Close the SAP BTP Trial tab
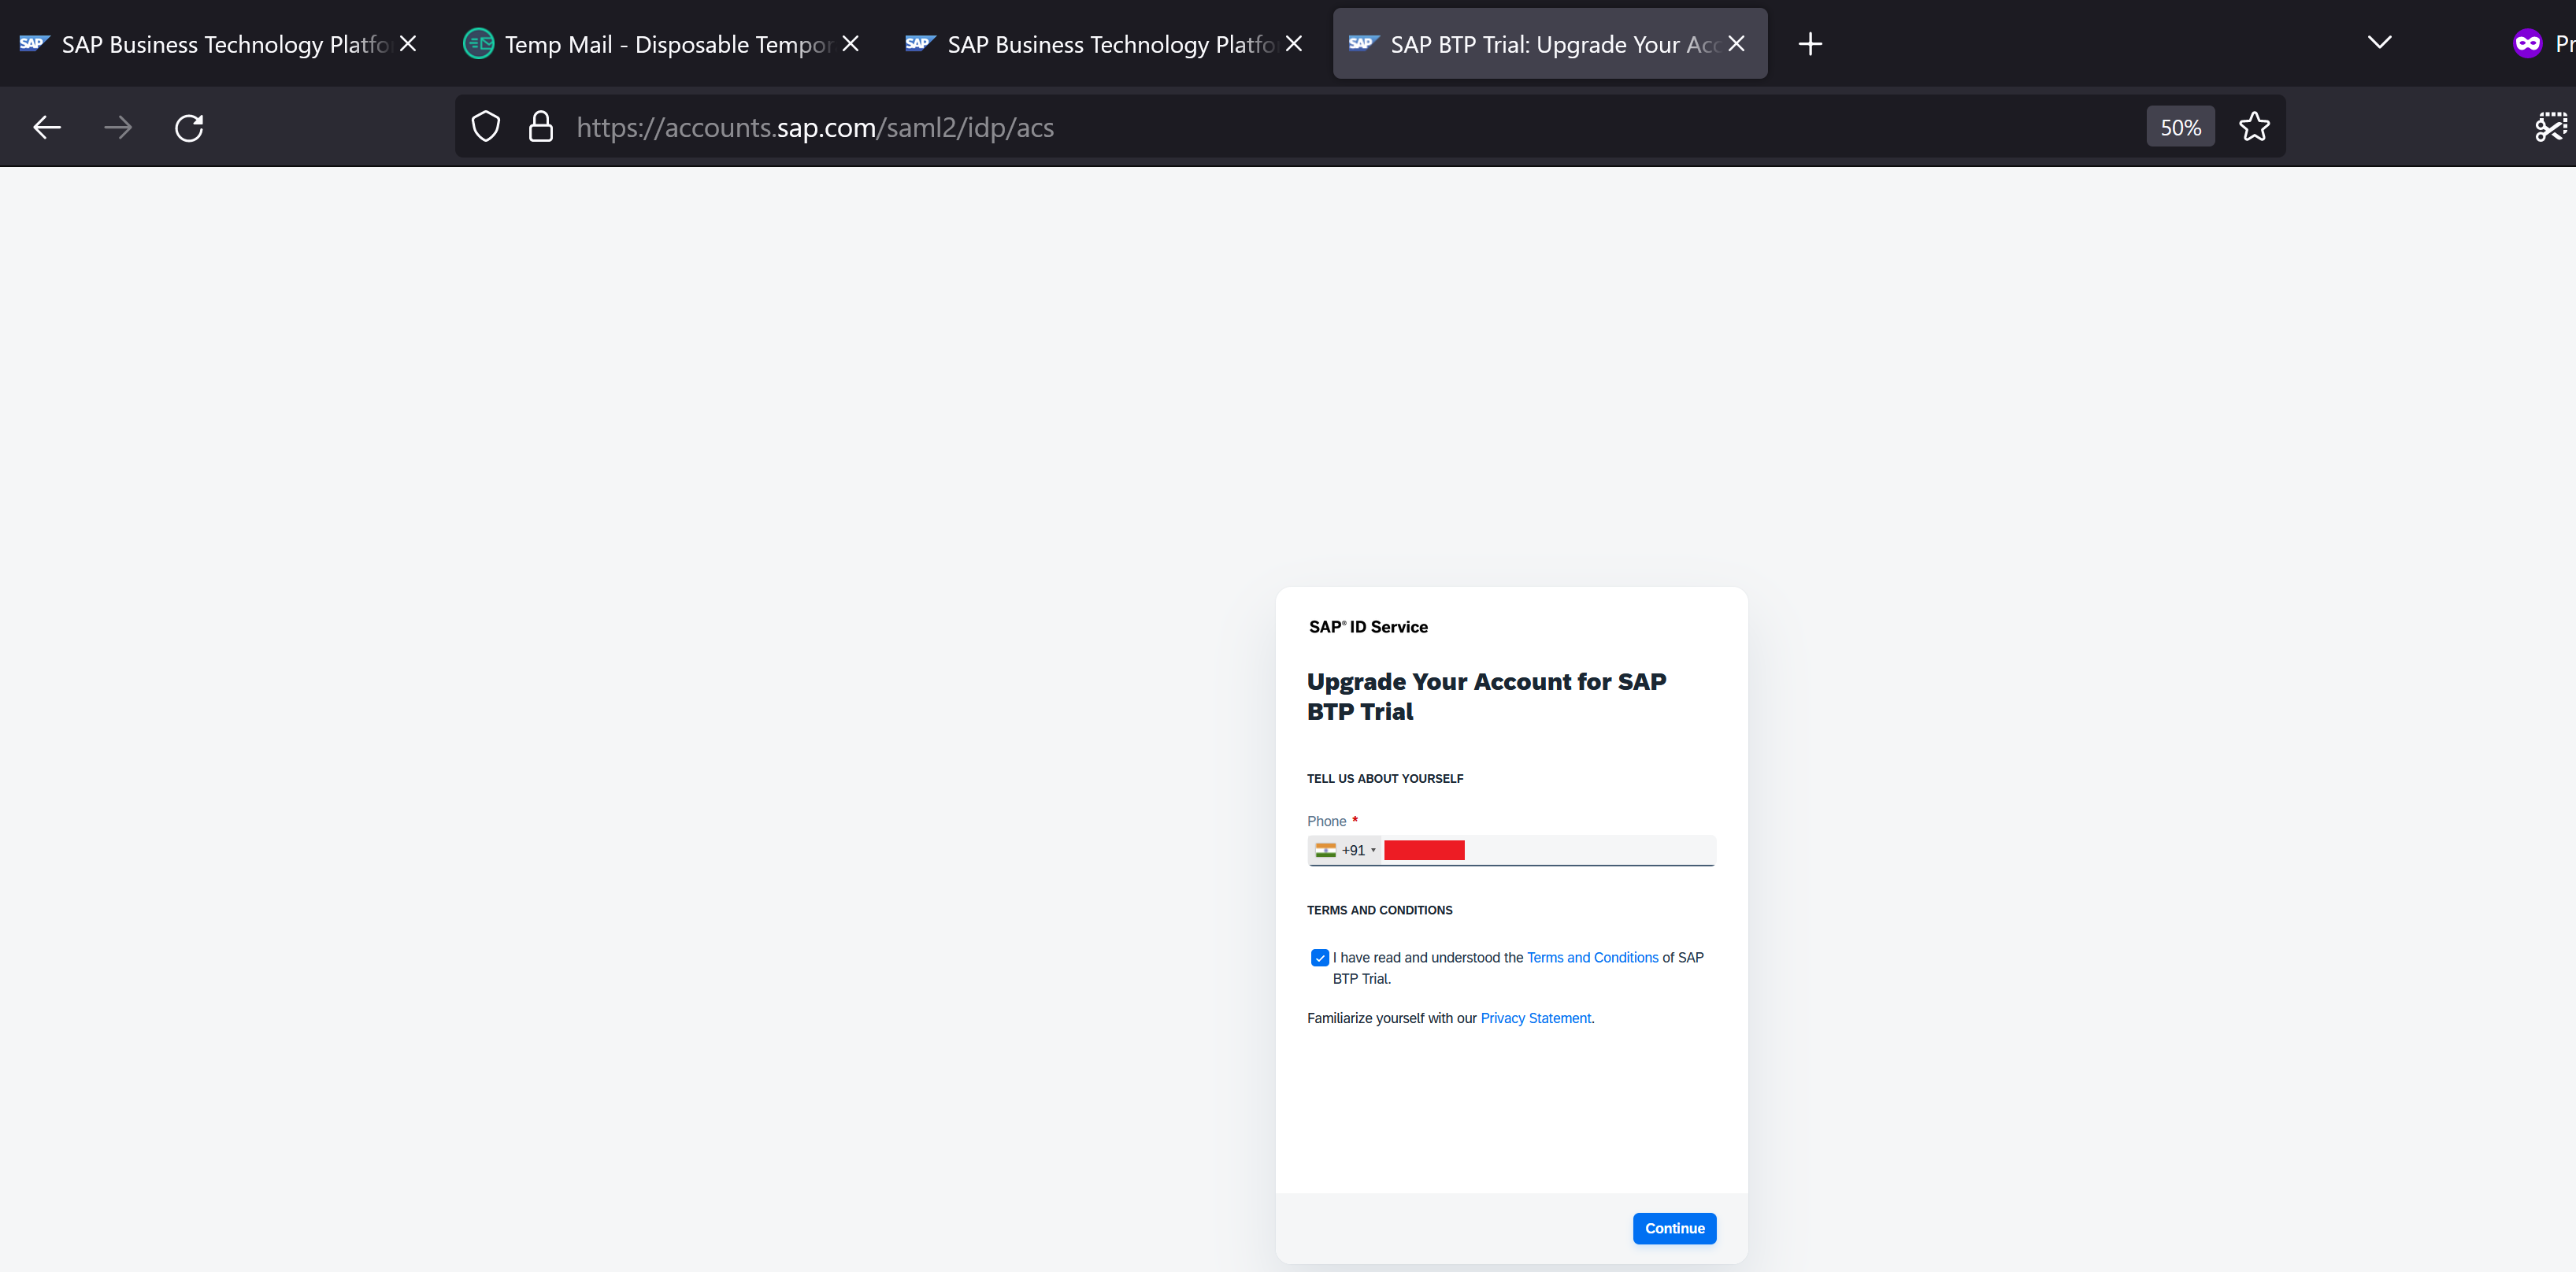 pos(1736,44)
